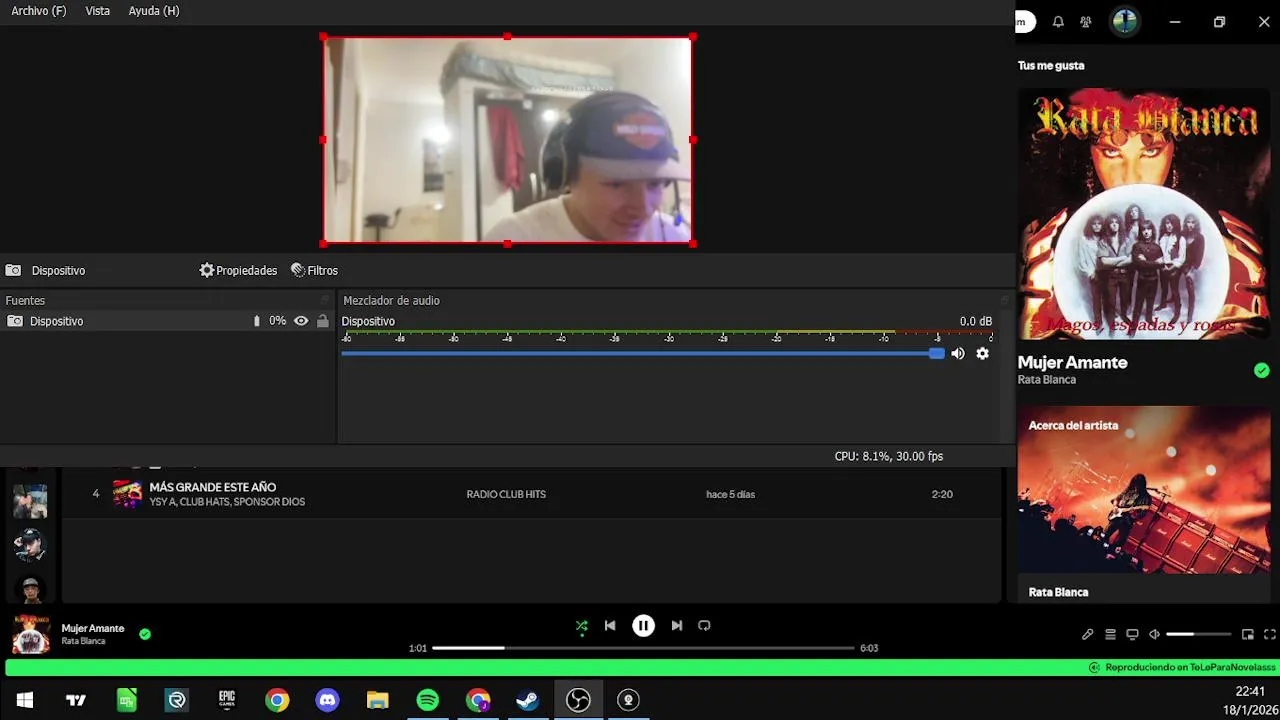1280x720 pixels.
Task: Click the 'Tus me gusta' heading
Action: tap(1051, 66)
